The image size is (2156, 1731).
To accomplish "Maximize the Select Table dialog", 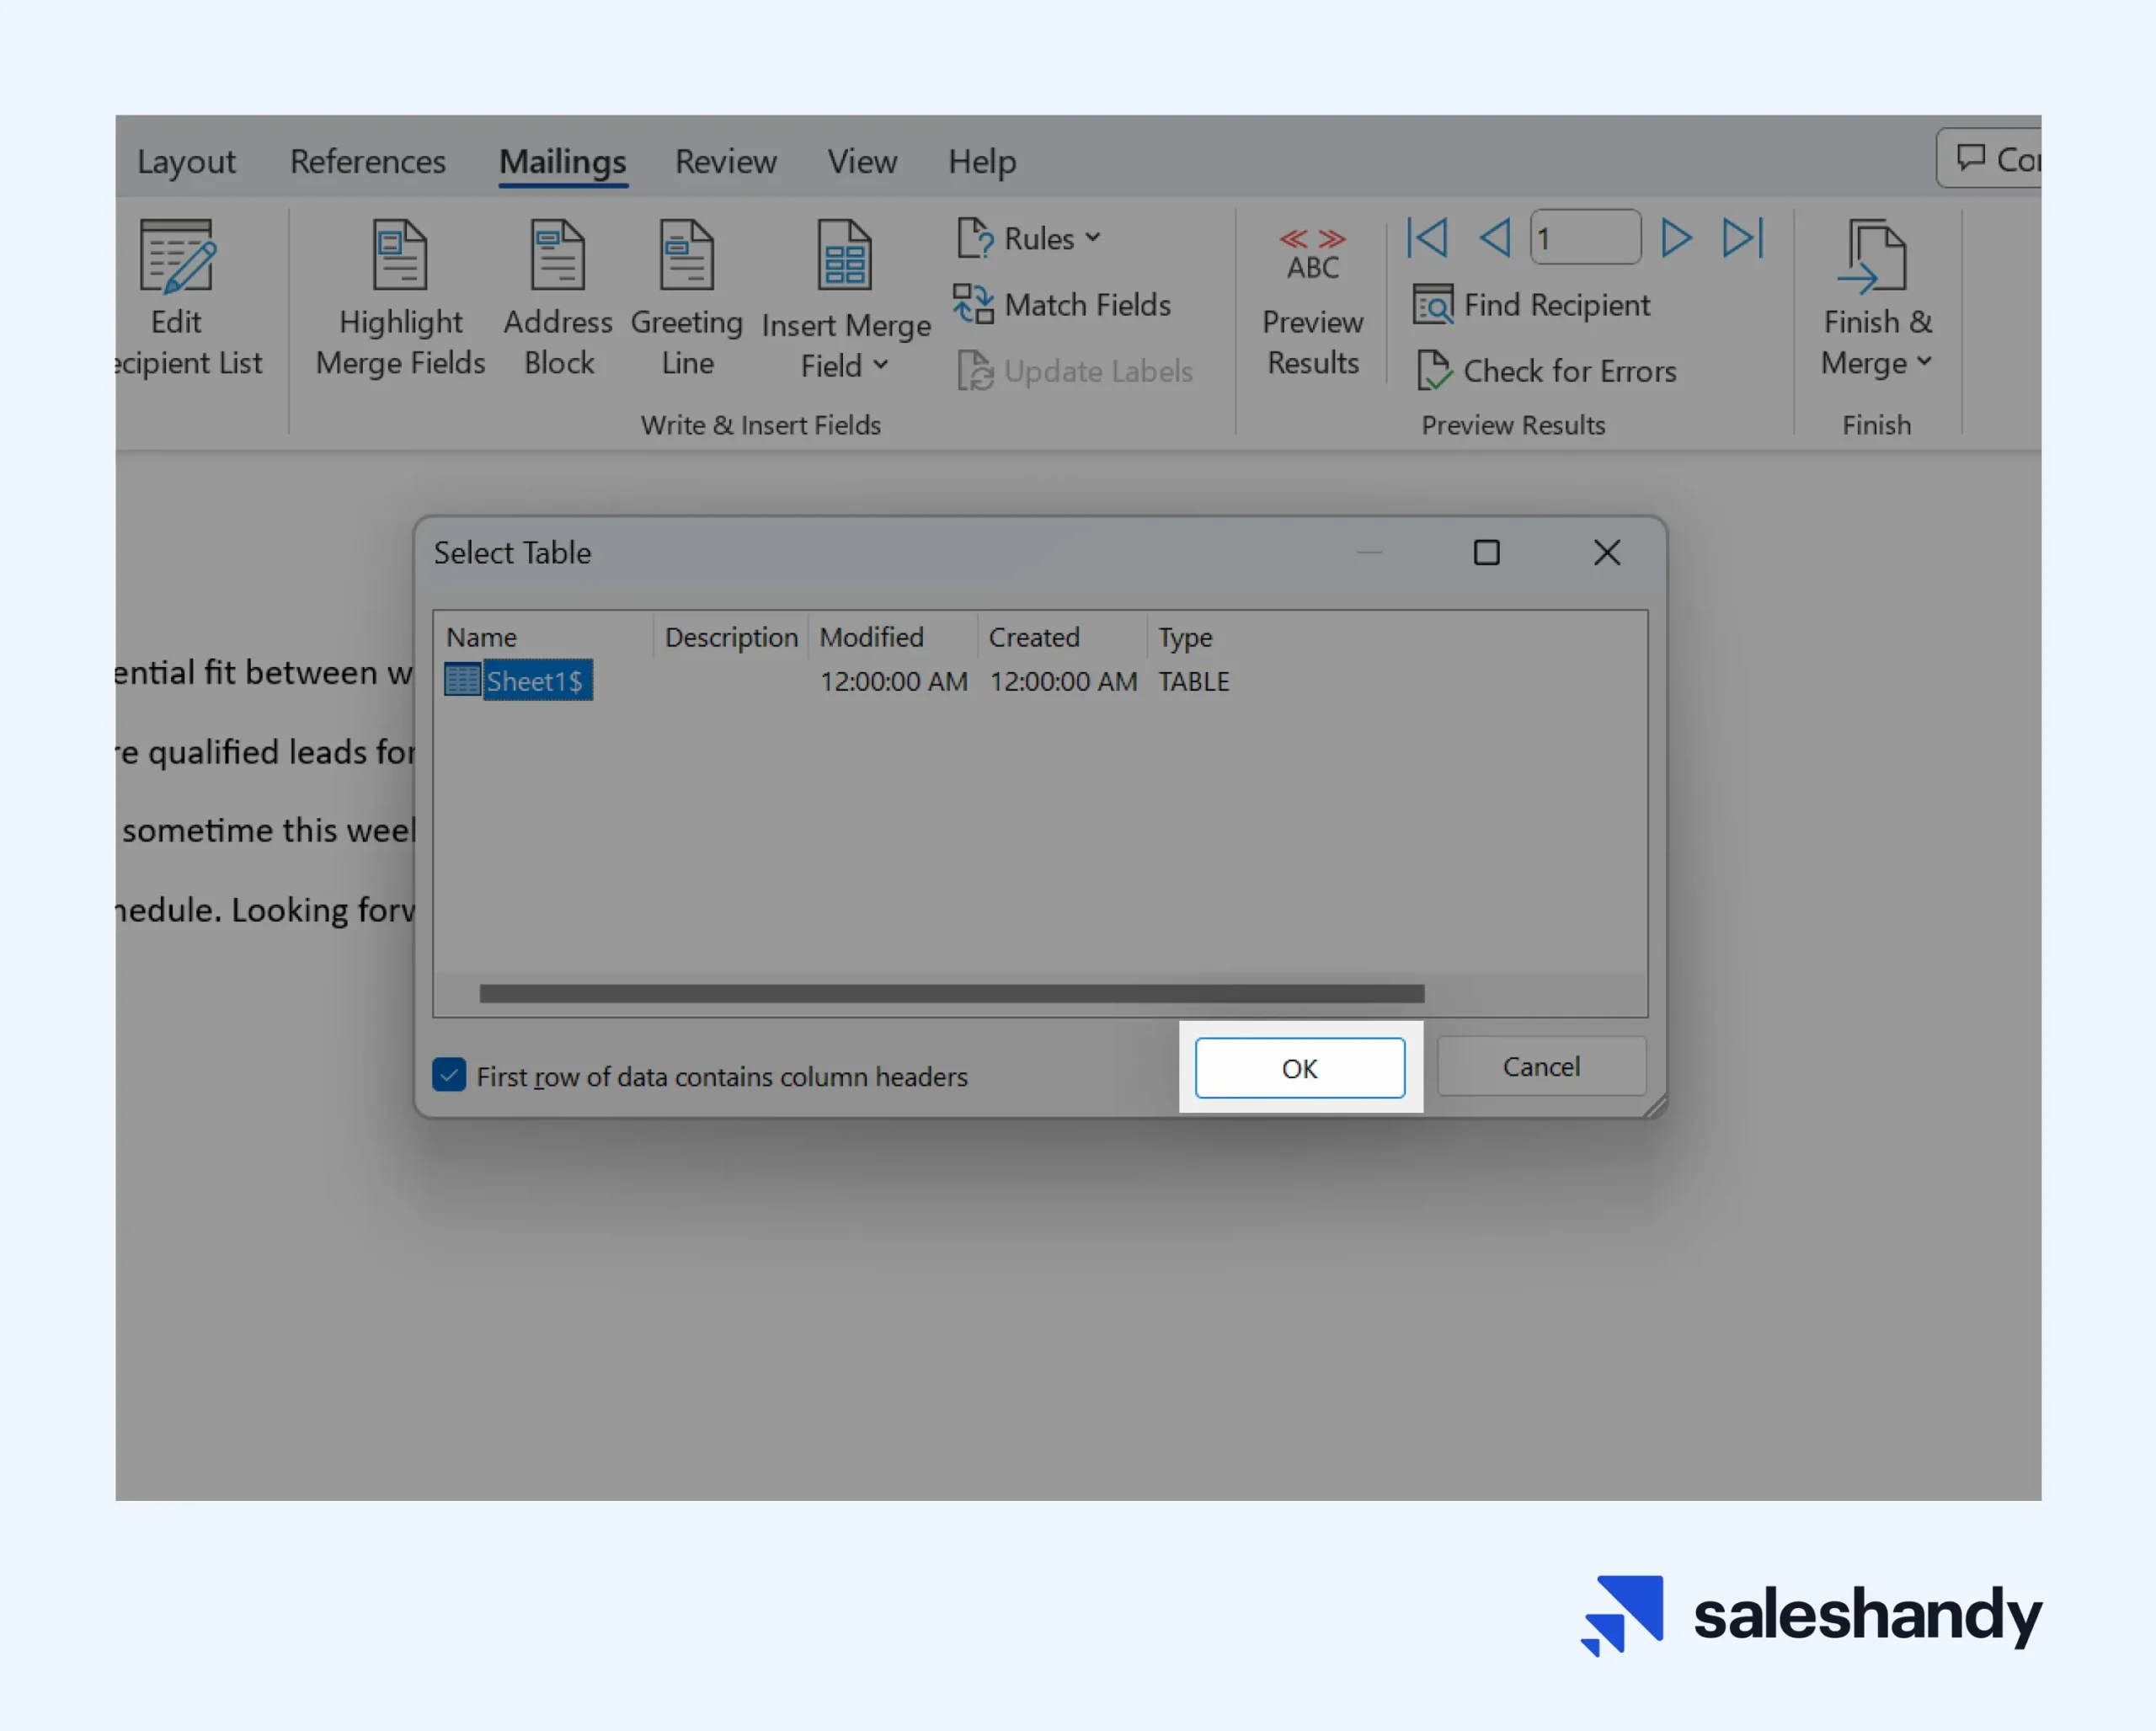I will [x=1487, y=552].
